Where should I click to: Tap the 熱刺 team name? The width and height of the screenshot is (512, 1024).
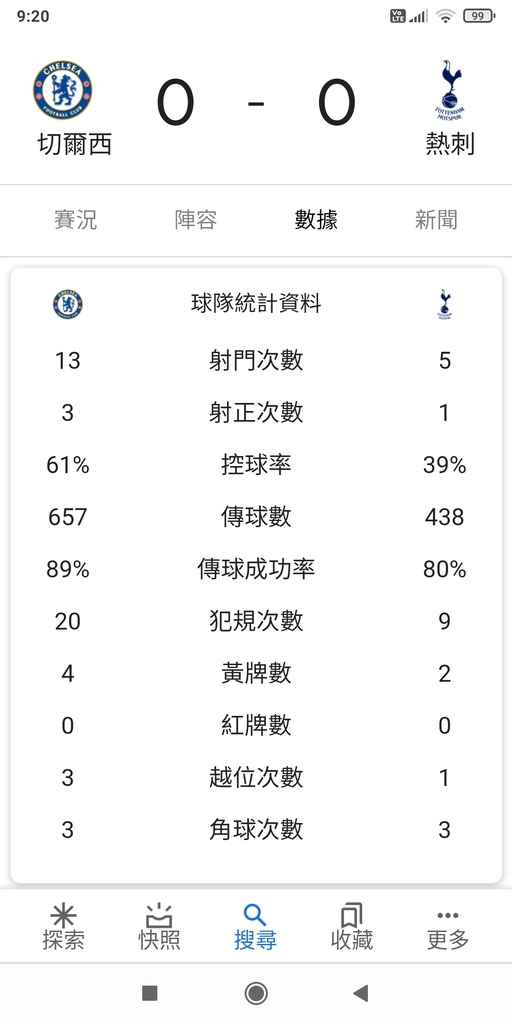449,144
